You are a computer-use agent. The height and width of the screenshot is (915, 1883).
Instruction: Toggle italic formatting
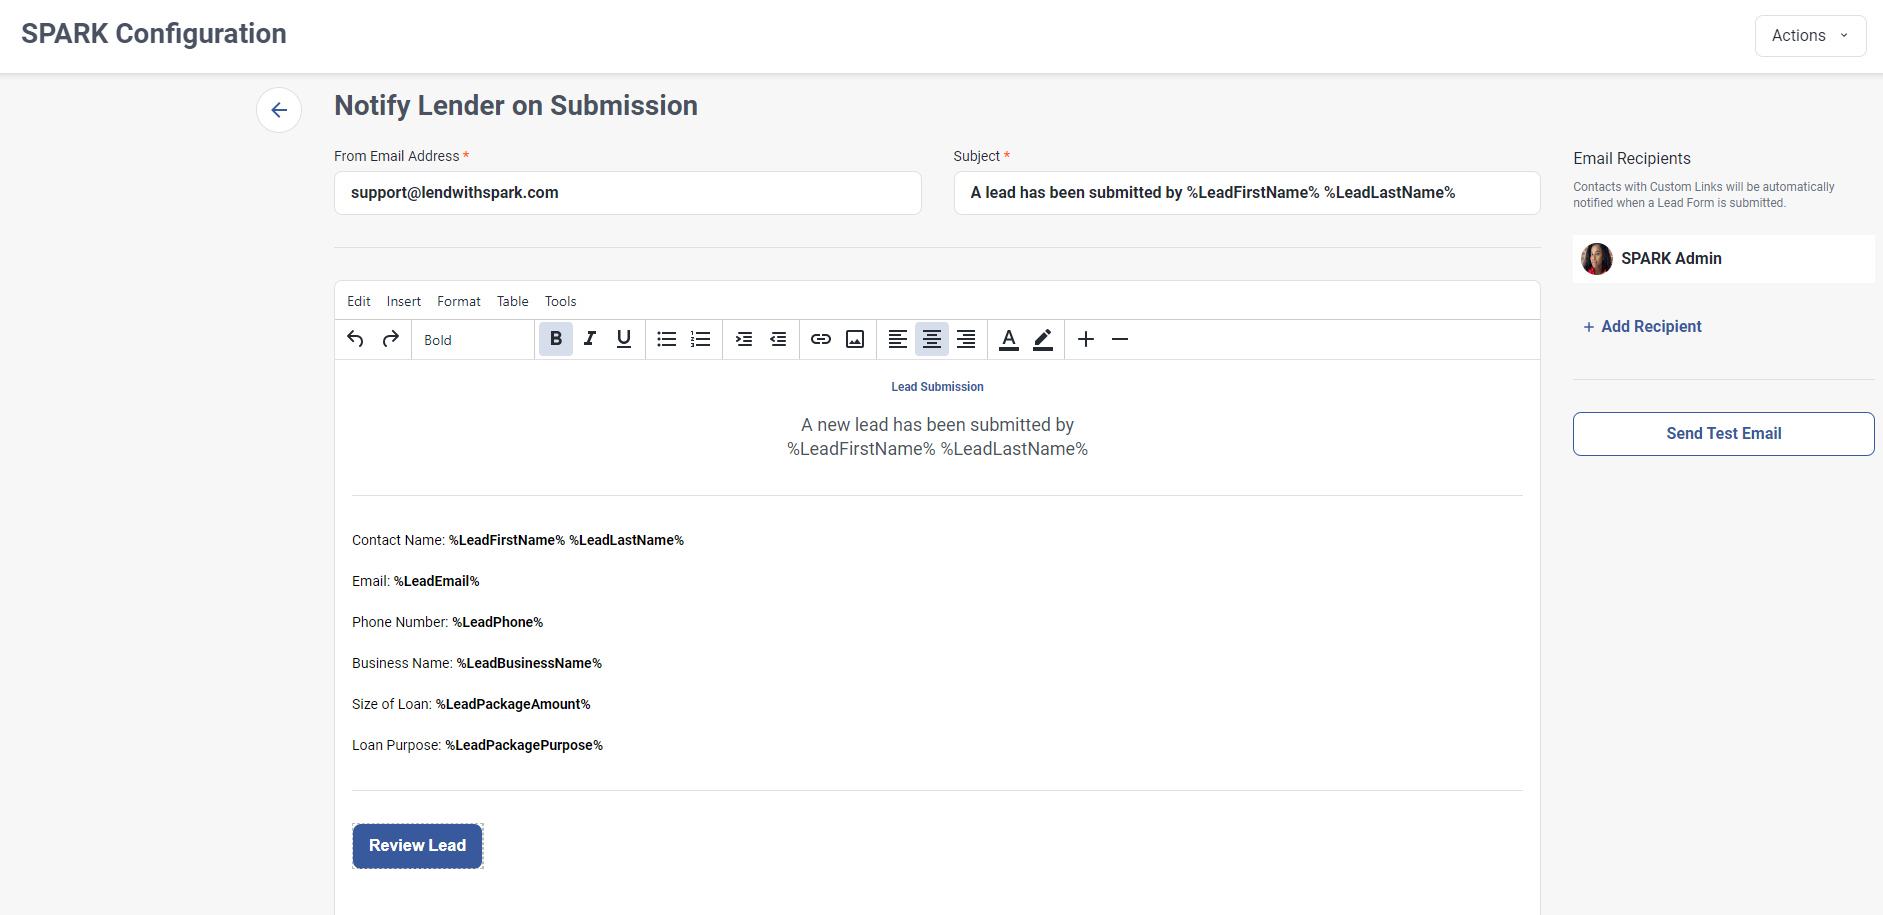pyautogui.click(x=590, y=339)
